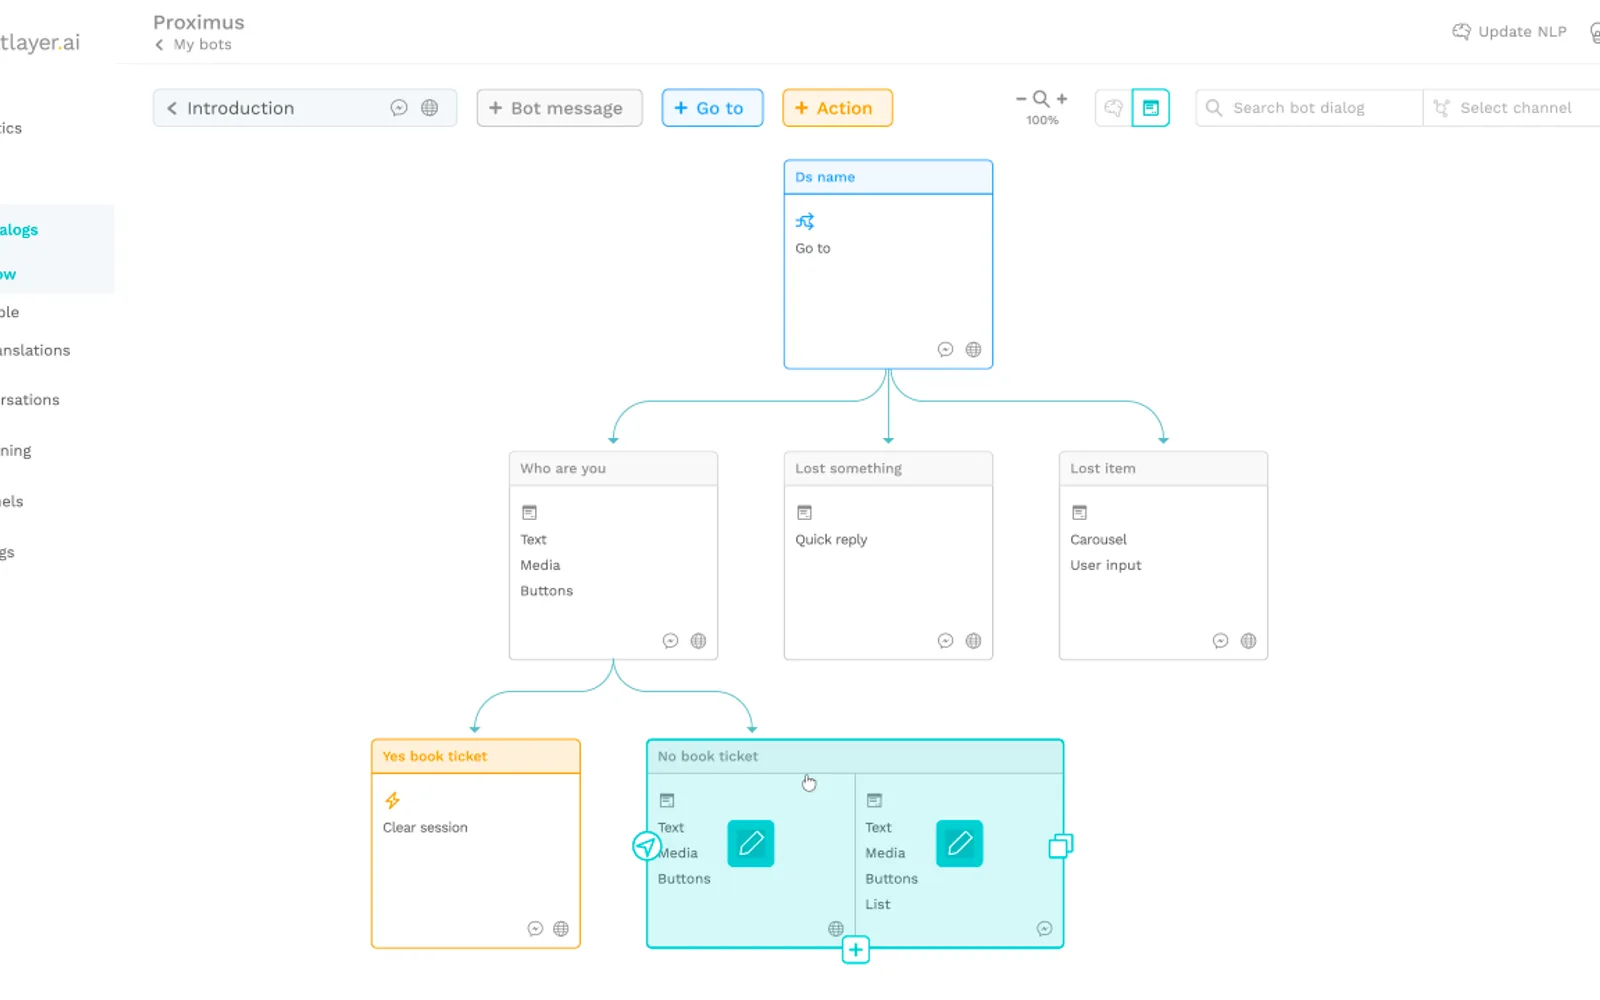
Task: Click messenger icon on Ds name card
Action: [945, 349]
